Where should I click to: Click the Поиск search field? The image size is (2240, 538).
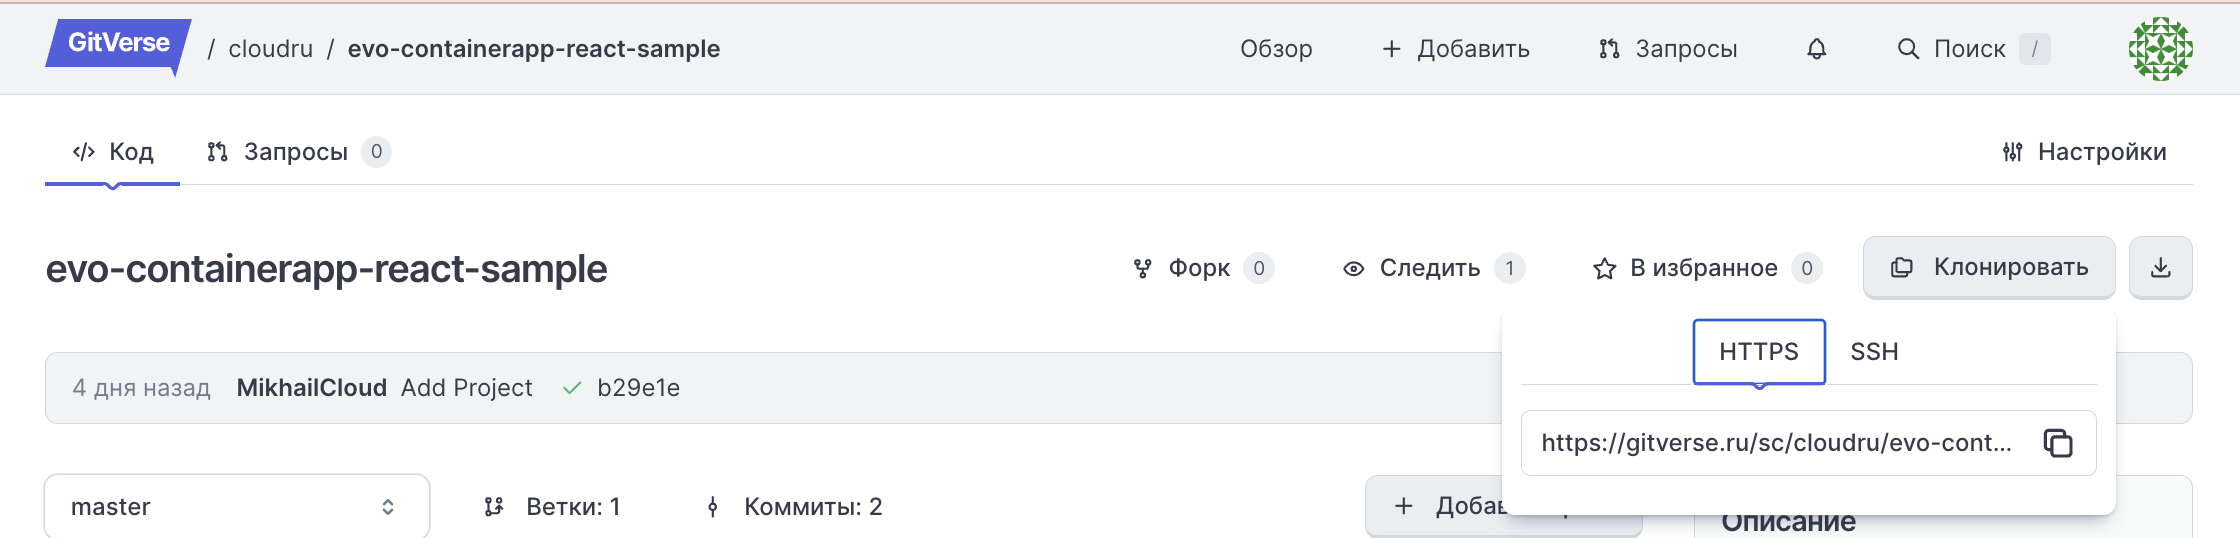tap(1970, 49)
